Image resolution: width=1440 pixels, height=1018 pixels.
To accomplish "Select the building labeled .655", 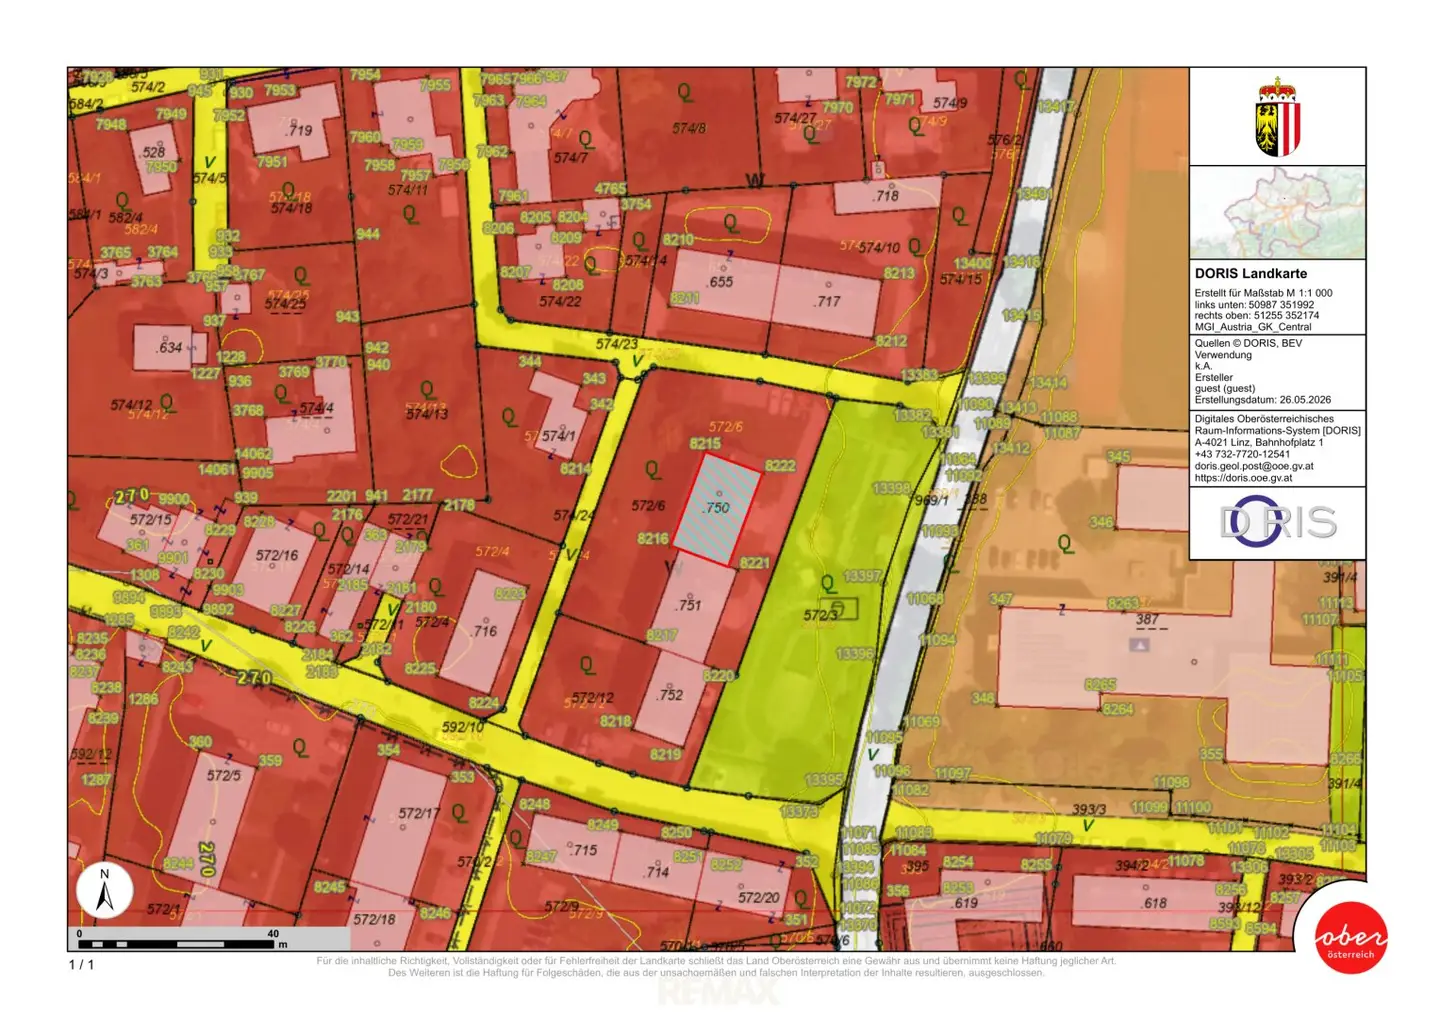I will tap(721, 283).
